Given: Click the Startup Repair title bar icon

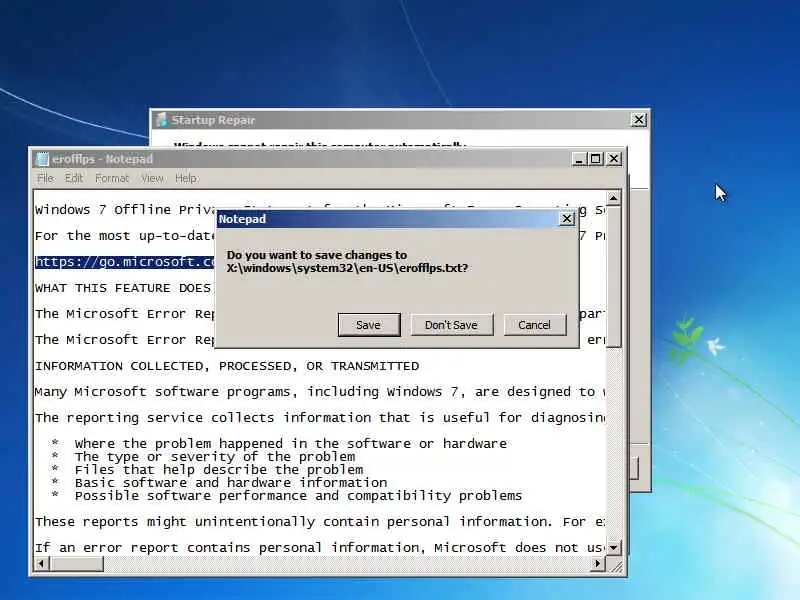Looking at the screenshot, I should pos(162,120).
